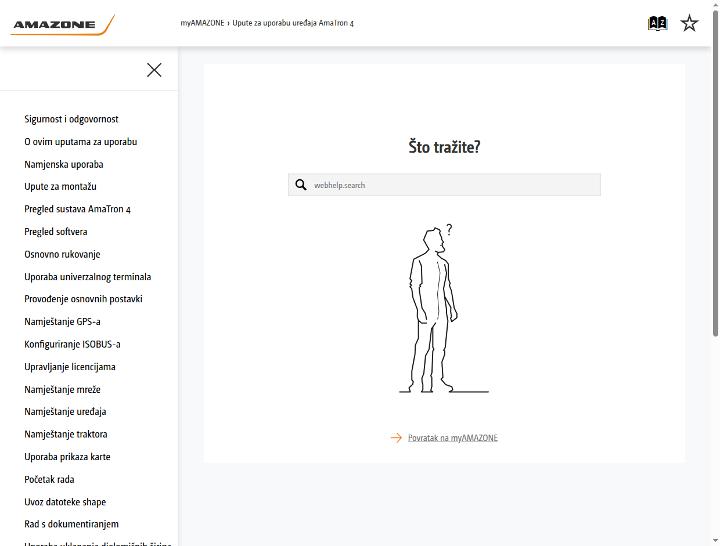Open Namještanje GPS-a section
The image size is (720, 546).
[62, 321]
